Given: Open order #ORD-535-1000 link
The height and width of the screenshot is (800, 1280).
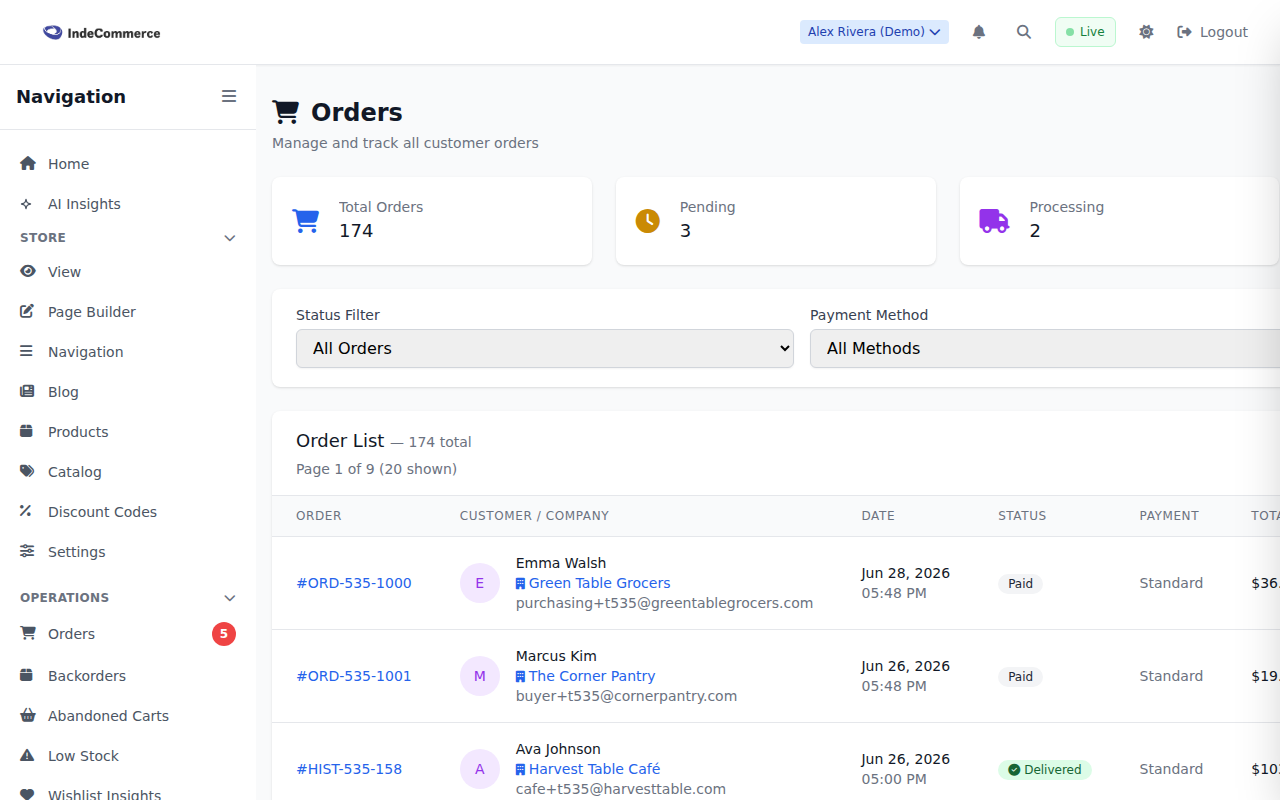Looking at the screenshot, I should 354,583.
